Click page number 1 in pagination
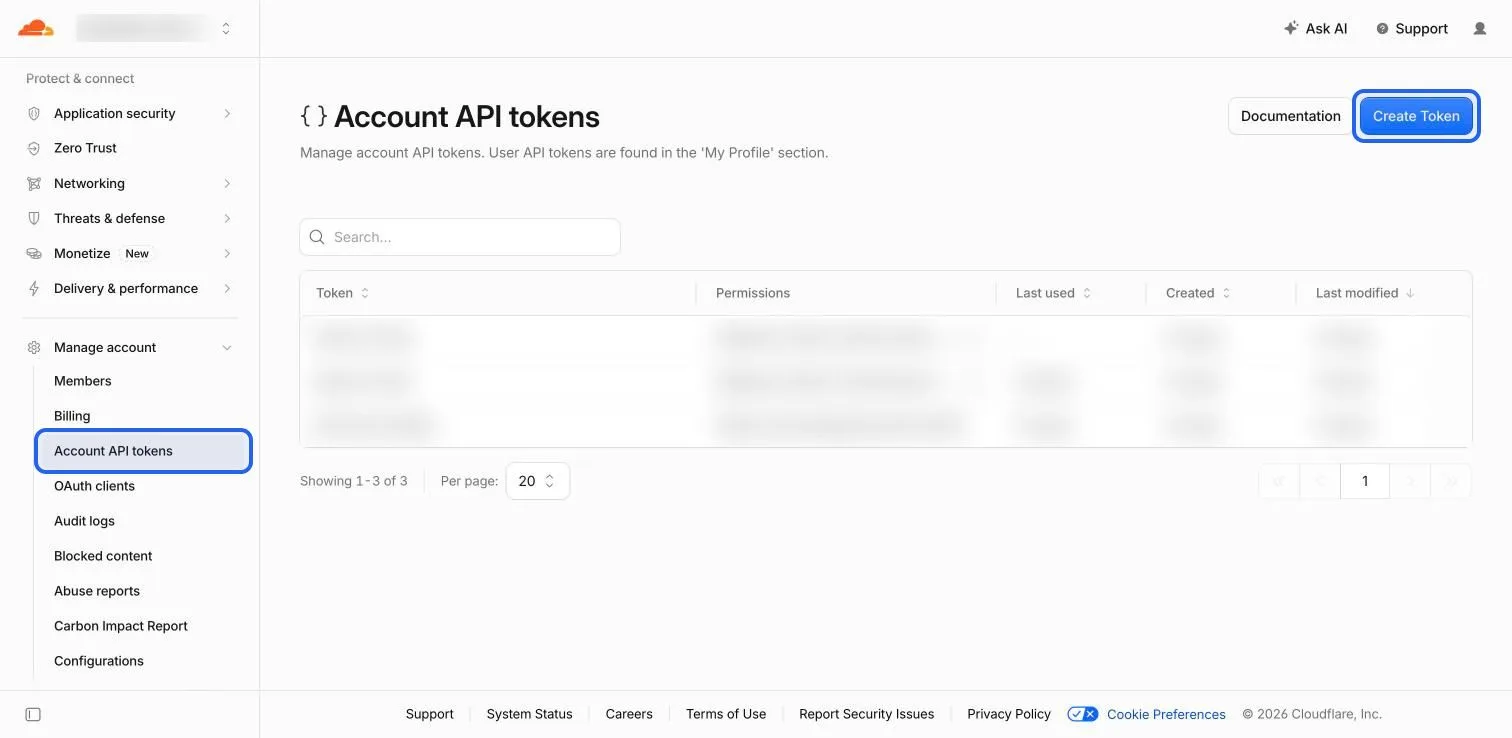1512x738 pixels. click(x=1365, y=481)
